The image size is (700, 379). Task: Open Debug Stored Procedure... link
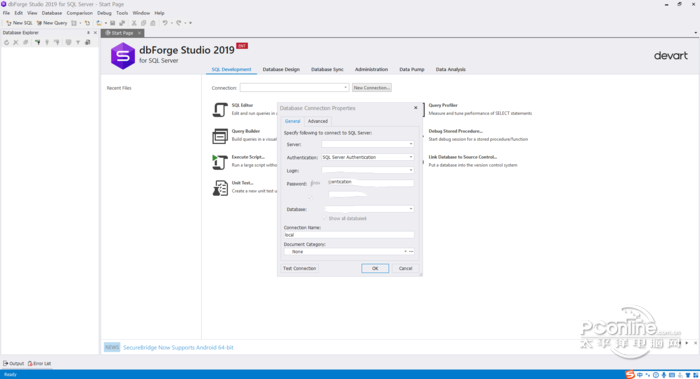(x=455, y=131)
